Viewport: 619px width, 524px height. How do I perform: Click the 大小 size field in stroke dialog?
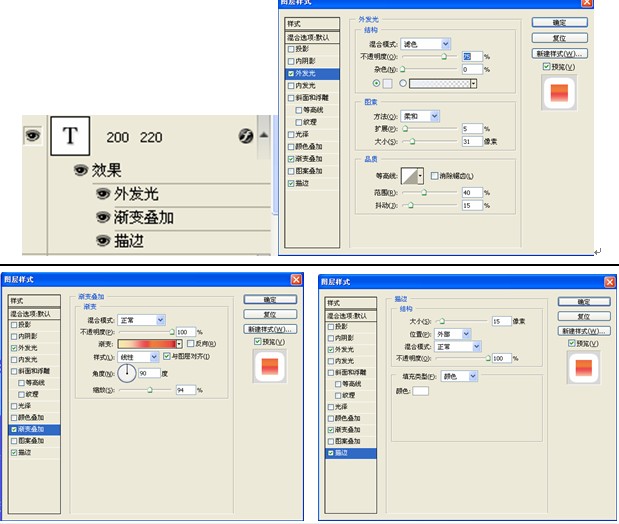[x=502, y=321]
